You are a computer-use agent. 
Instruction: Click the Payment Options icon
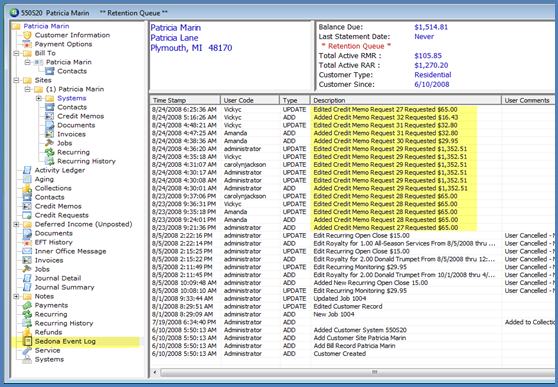point(27,44)
